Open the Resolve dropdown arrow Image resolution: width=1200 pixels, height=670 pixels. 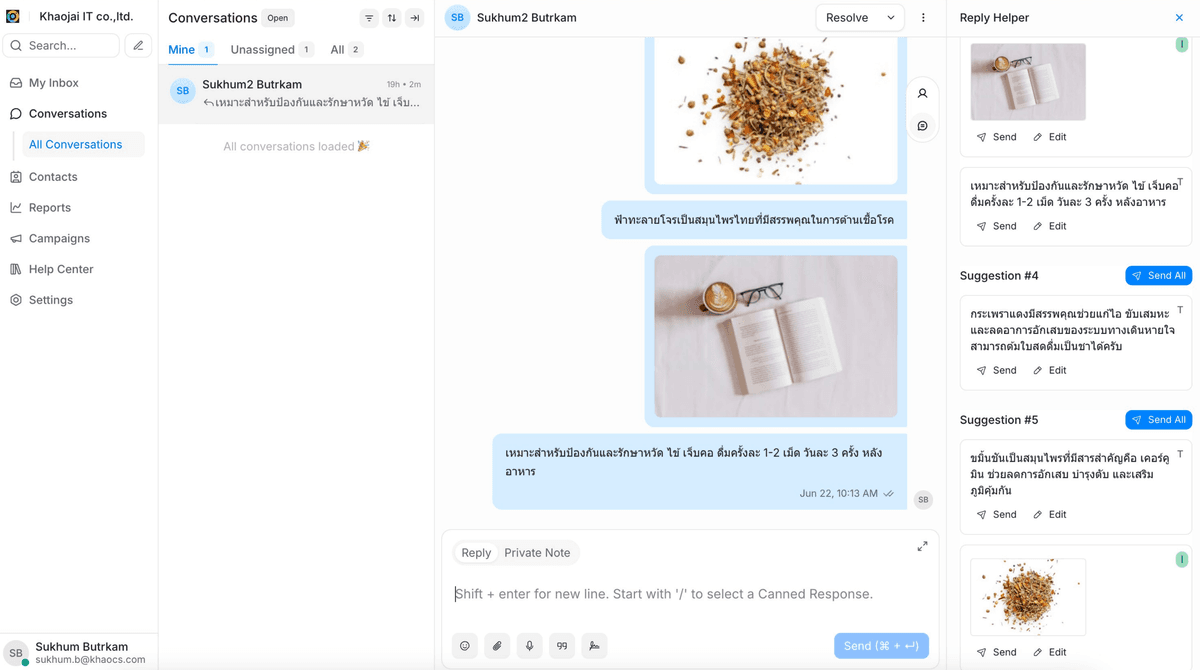pyautogui.click(x=889, y=17)
